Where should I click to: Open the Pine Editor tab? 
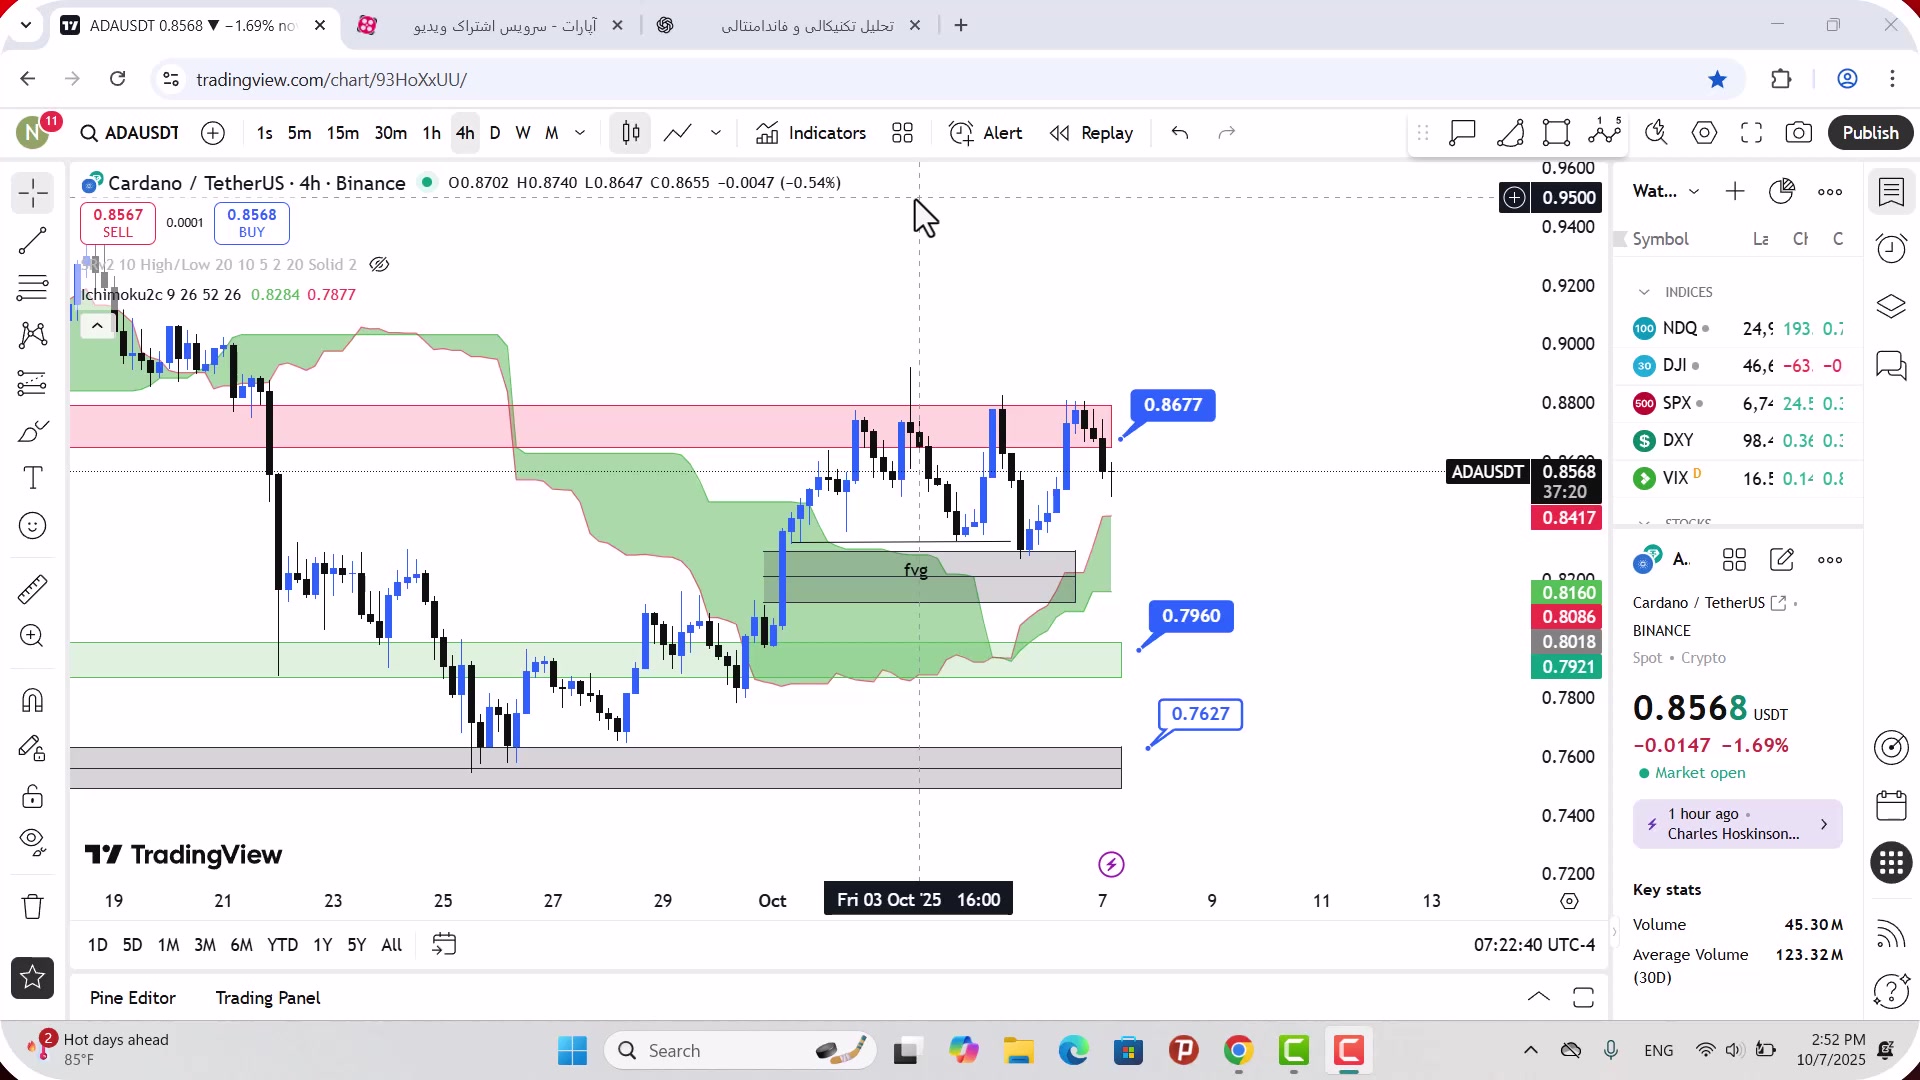(133, 998)
